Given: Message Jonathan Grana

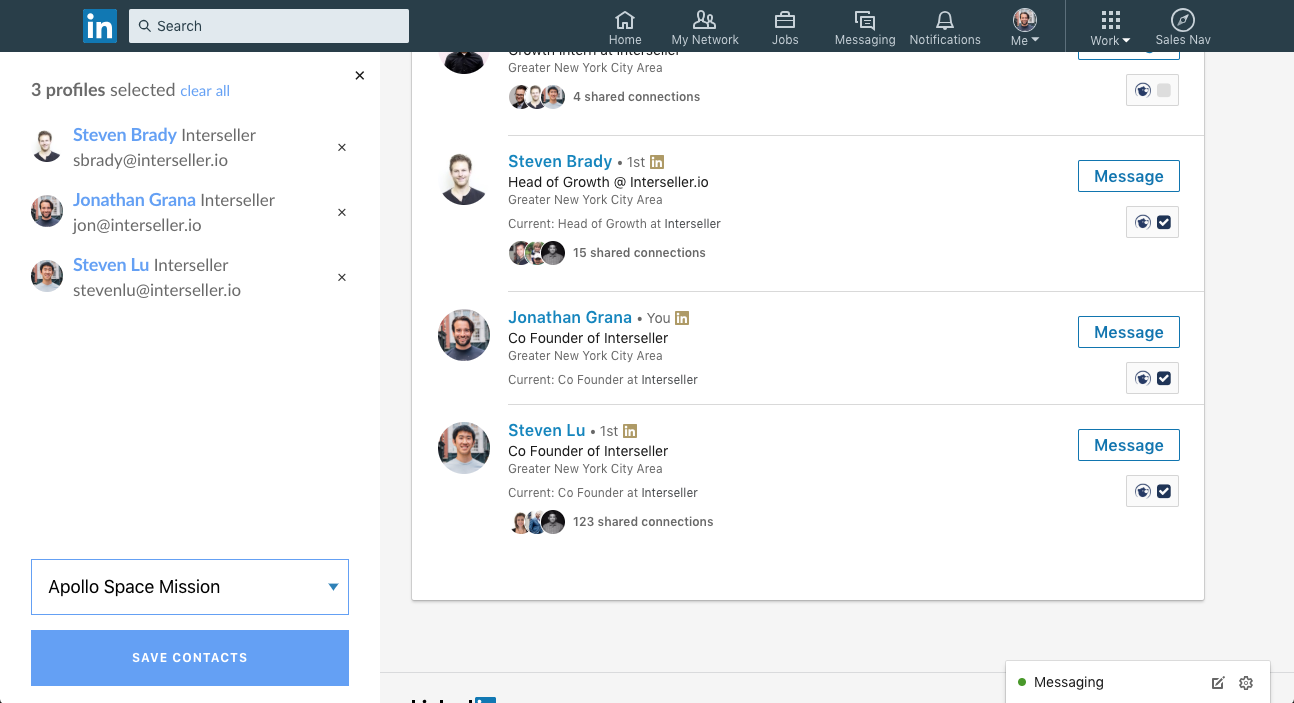Looking at the screenshot, I should [1128, 332].
